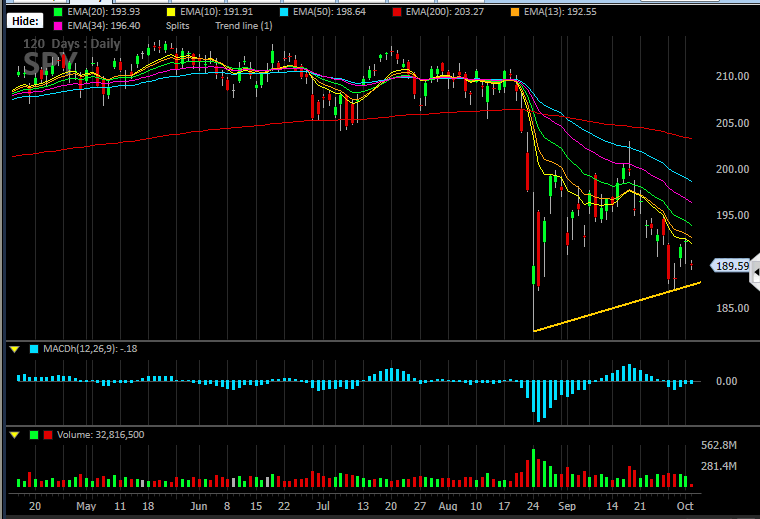The image size is (760, 519).
Task: Click the Hide: button
Action: point(25,21)
